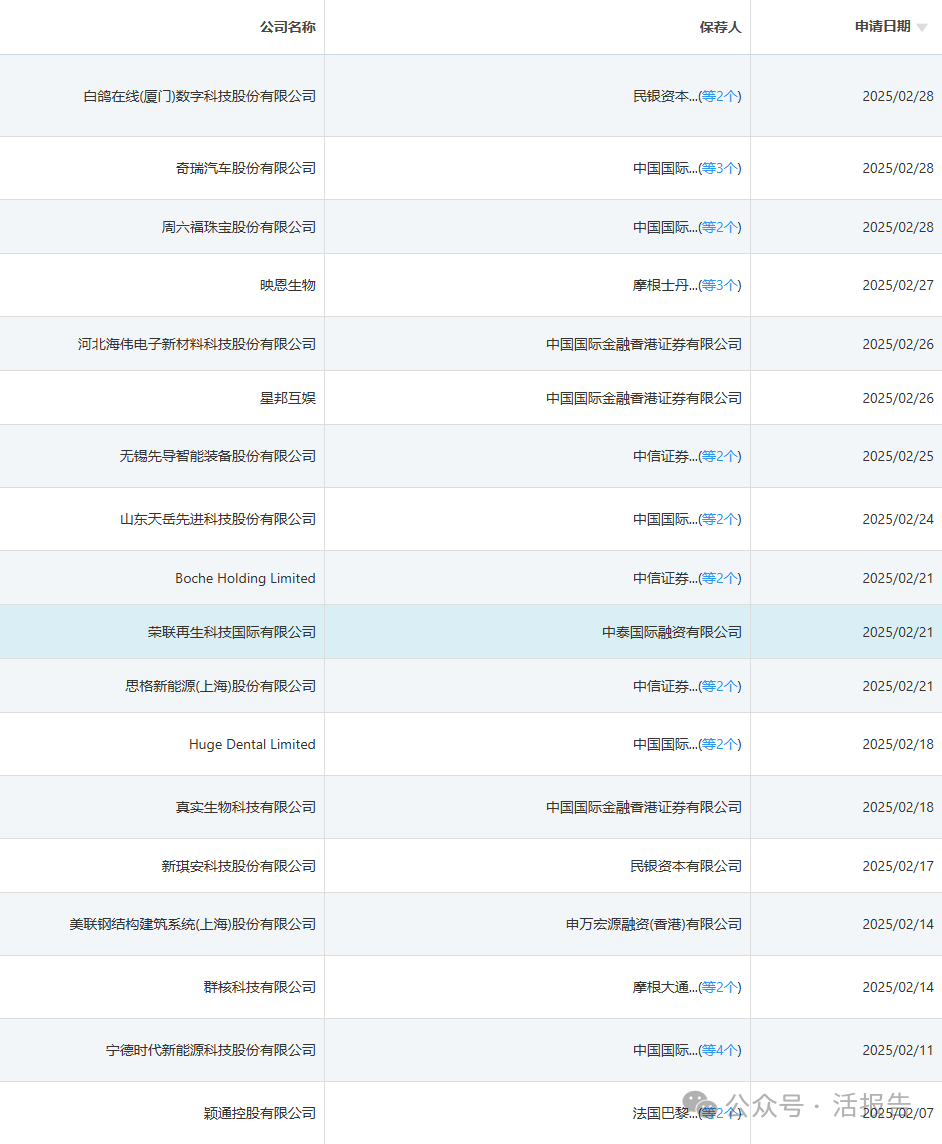Click 等2个 link in 群核科技 row

pyautogui.click(x=719, y=987)
